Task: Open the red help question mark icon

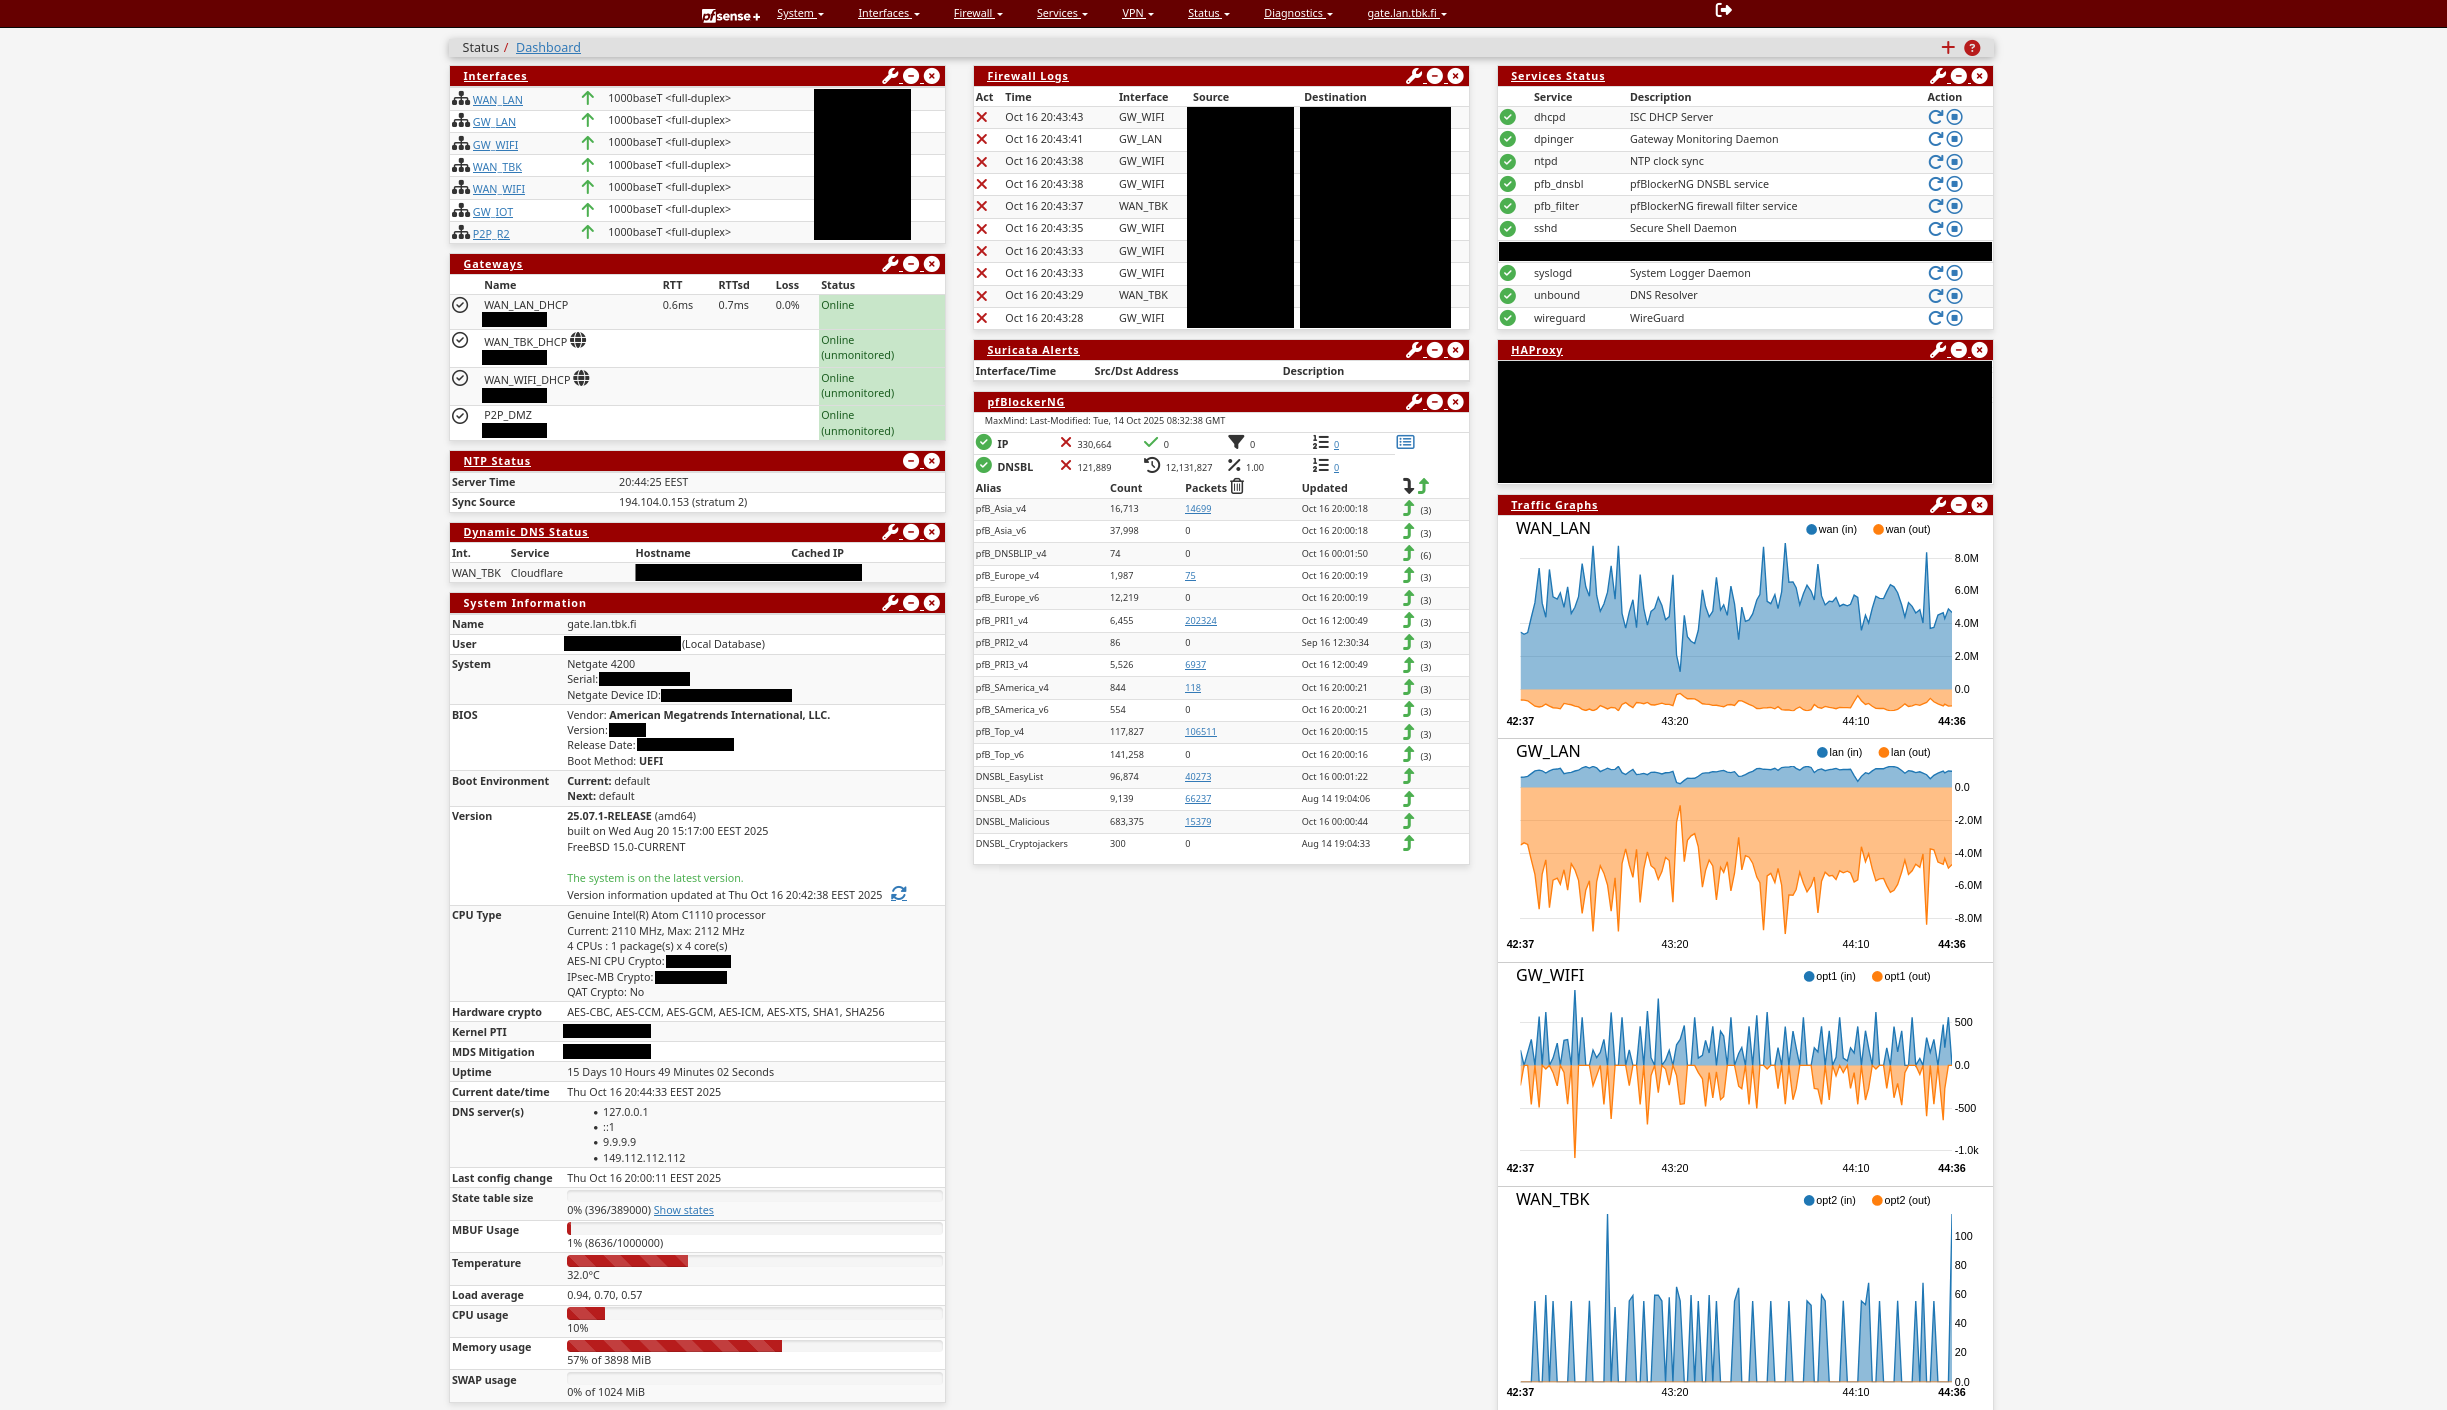Action: tap(1972, 47)
